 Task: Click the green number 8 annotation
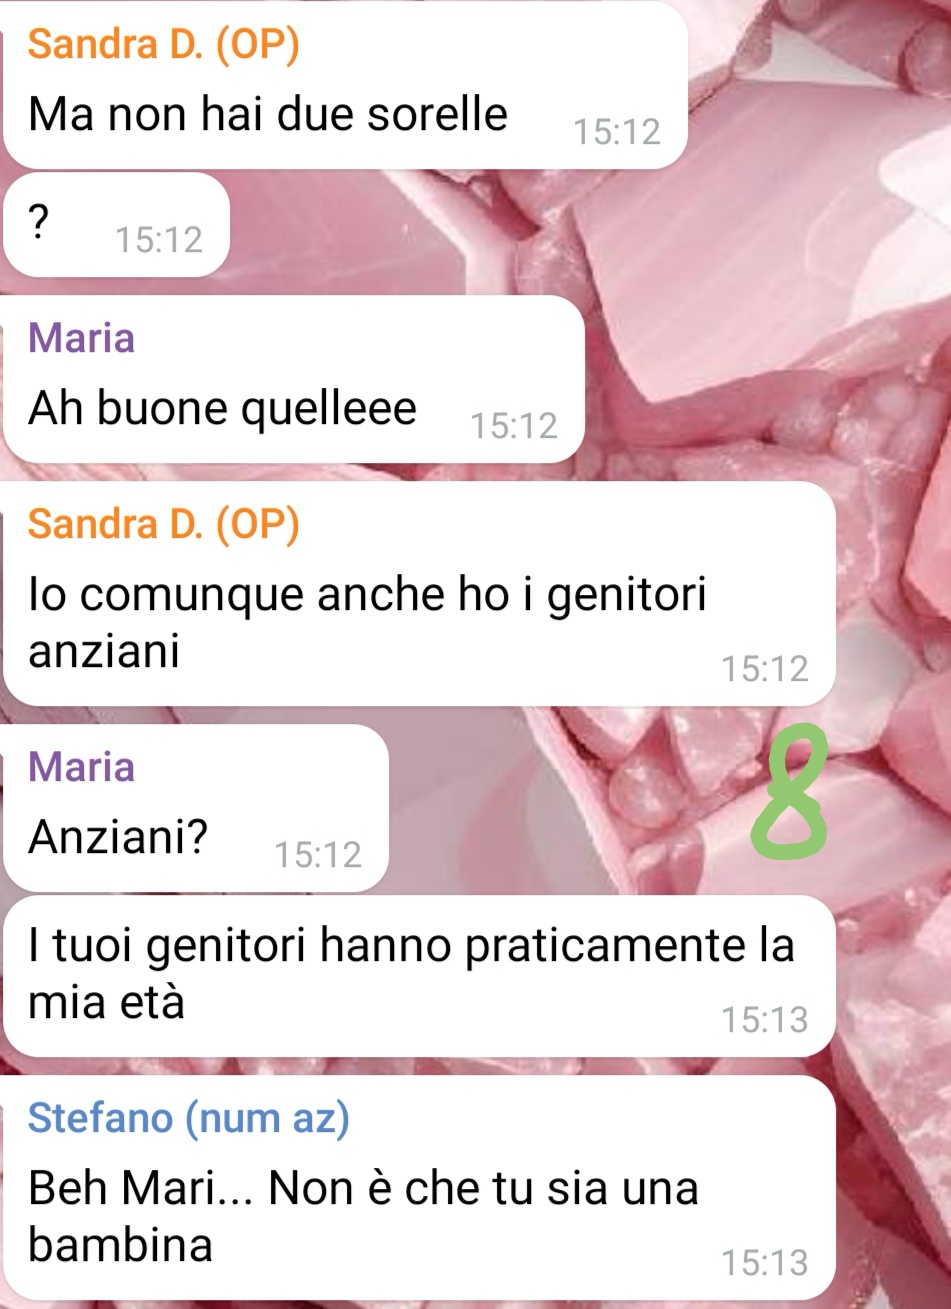[792, 794]
